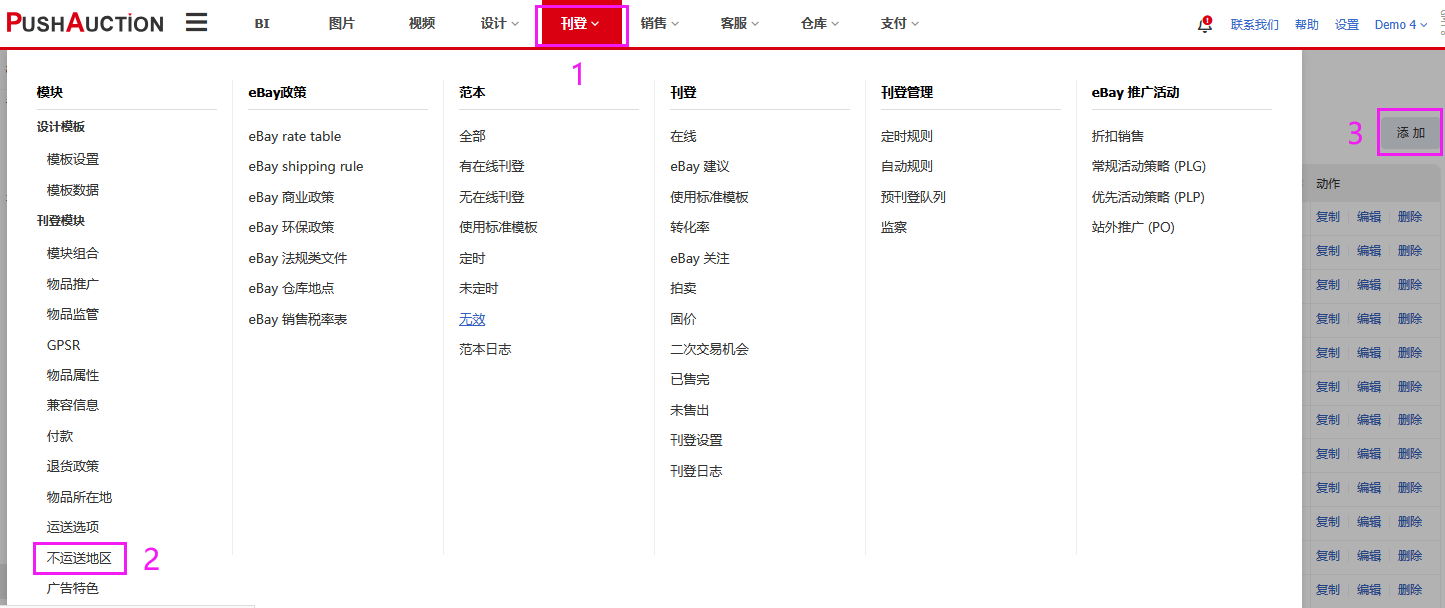The image size is (1445, 608).
Task: Open the notification bell icon
Action: coord(1205,25)
